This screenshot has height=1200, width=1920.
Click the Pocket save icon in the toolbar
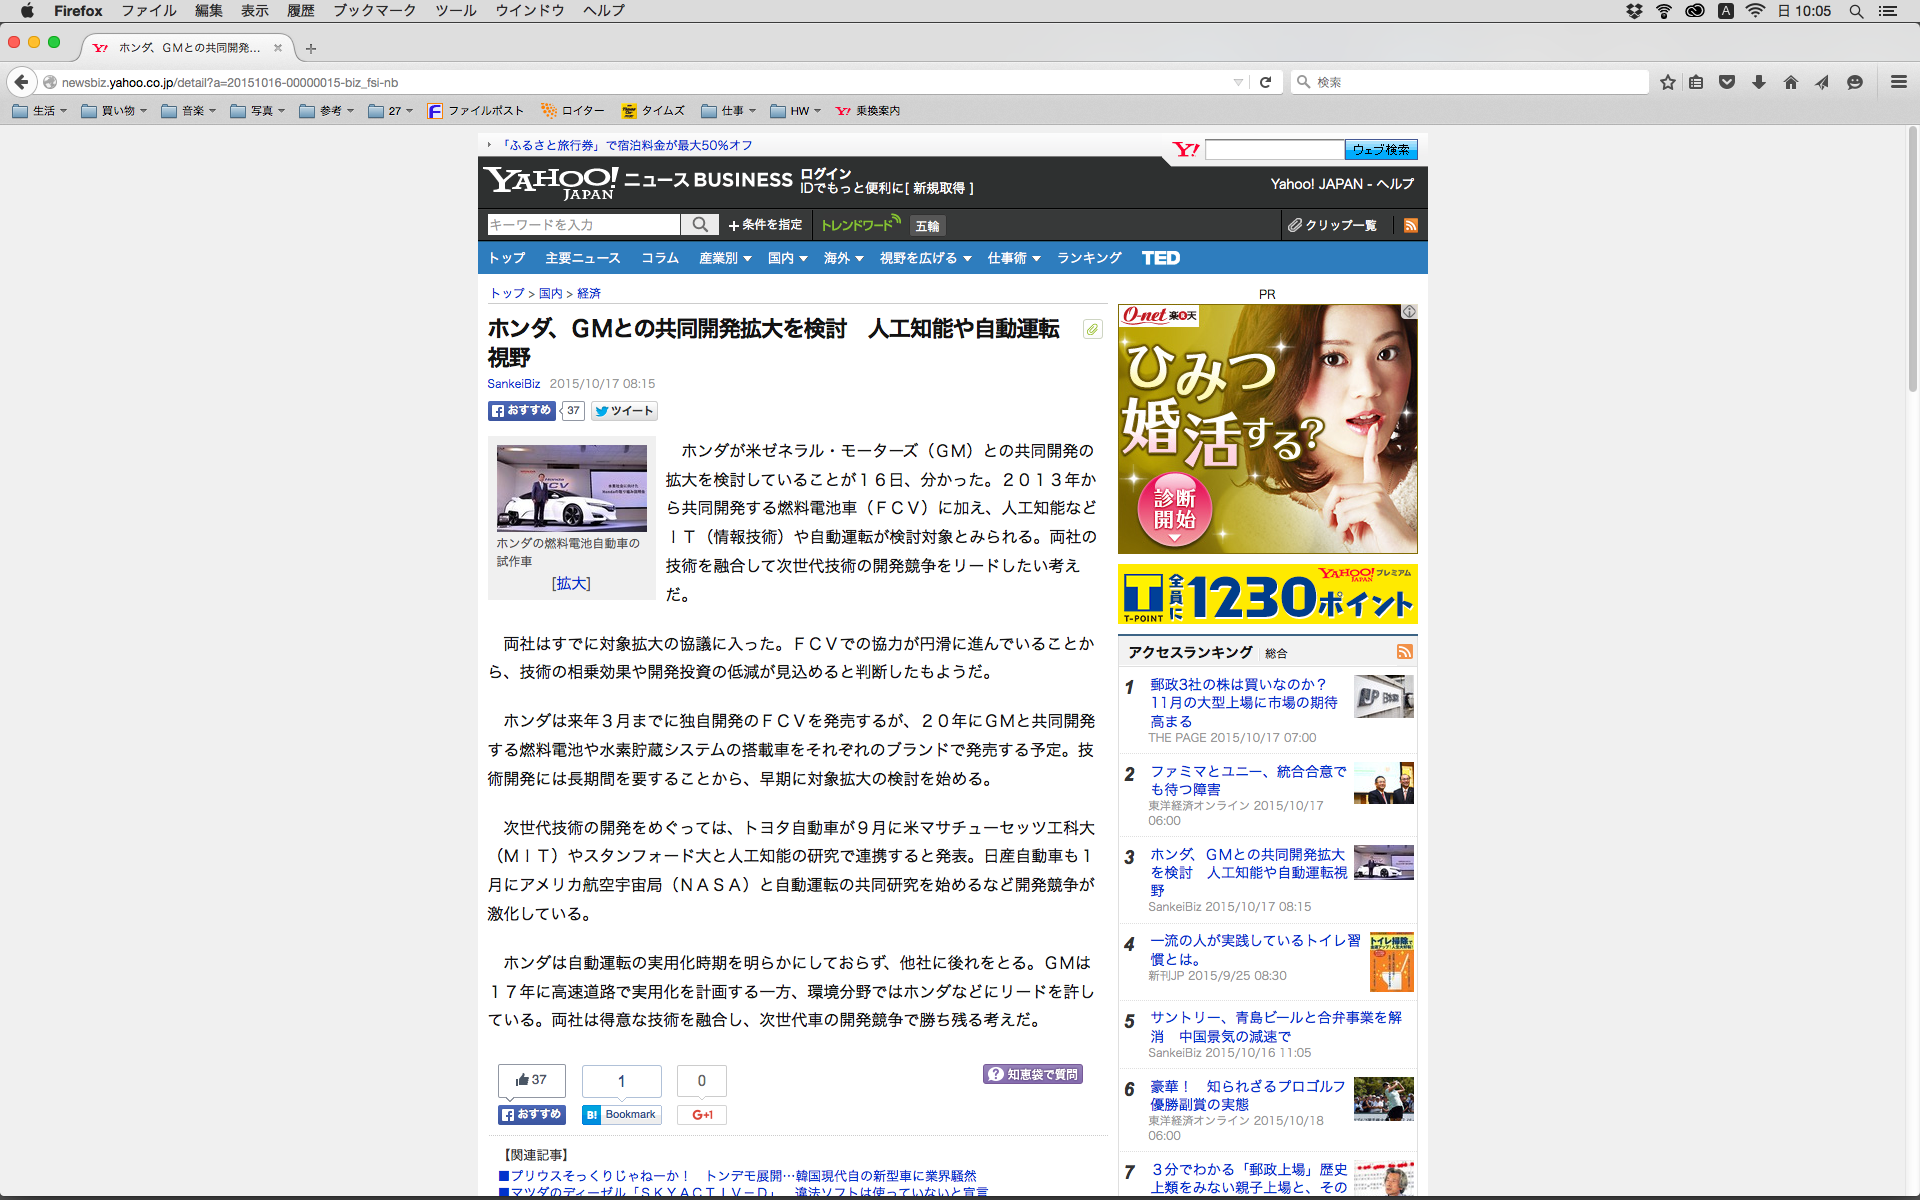[1727, 82]
